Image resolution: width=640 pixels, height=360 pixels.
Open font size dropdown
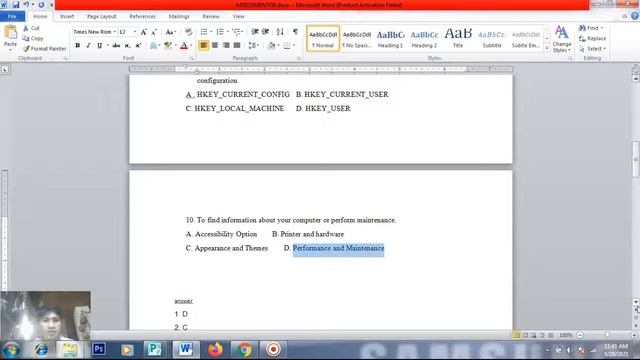click(135, 32)
